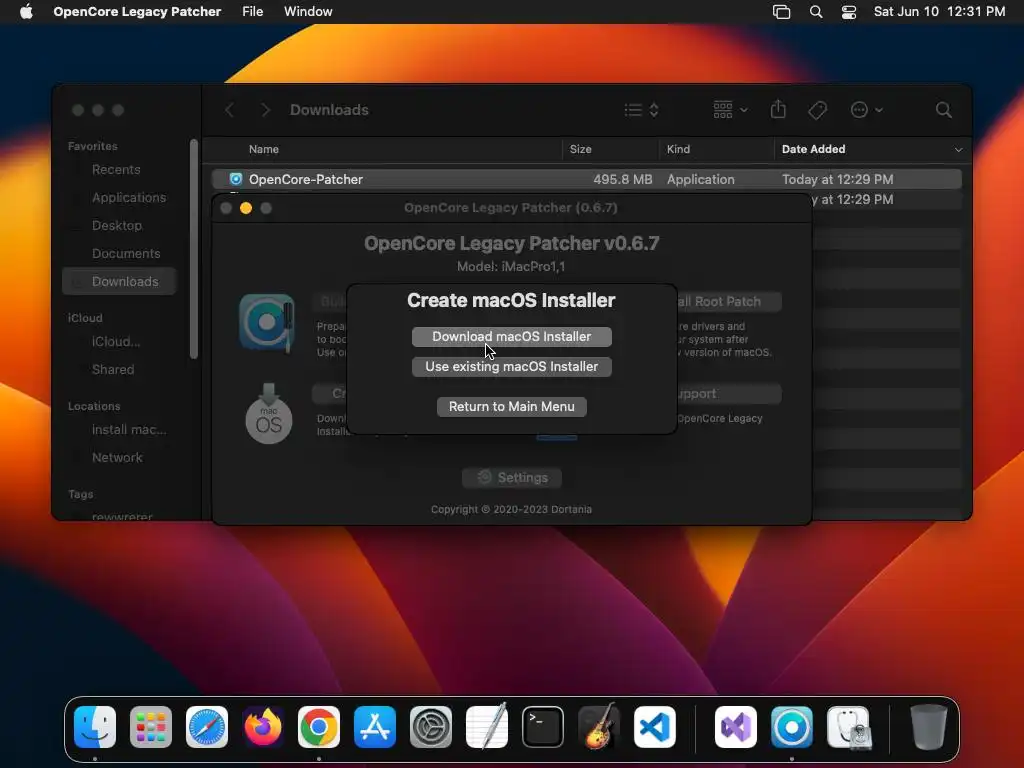Select OpenCore-Patcher file row
This screenshot has height=768, width=1024.
click(x=586, y=179)
